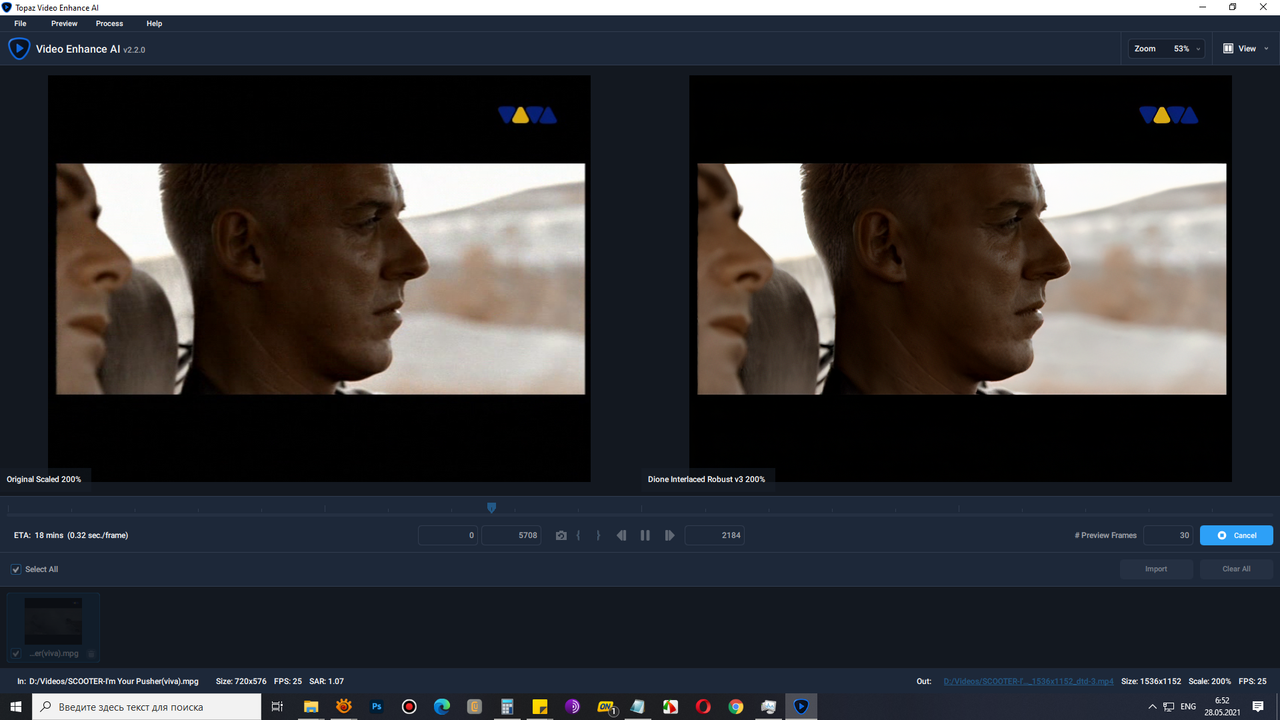
Task: Open the red-green icon app in the taskbar
Action: pyautogui.click(x=670, y=707)
